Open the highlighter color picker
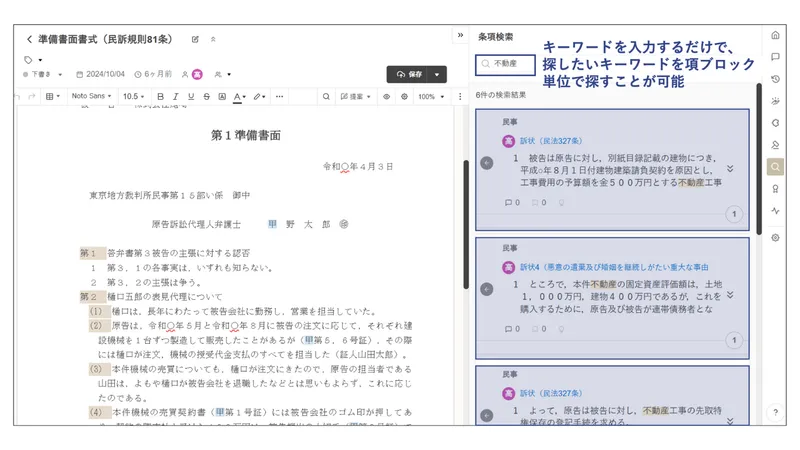Image resolution: width=800 pixels, height=450 pixels. point(259,96)
